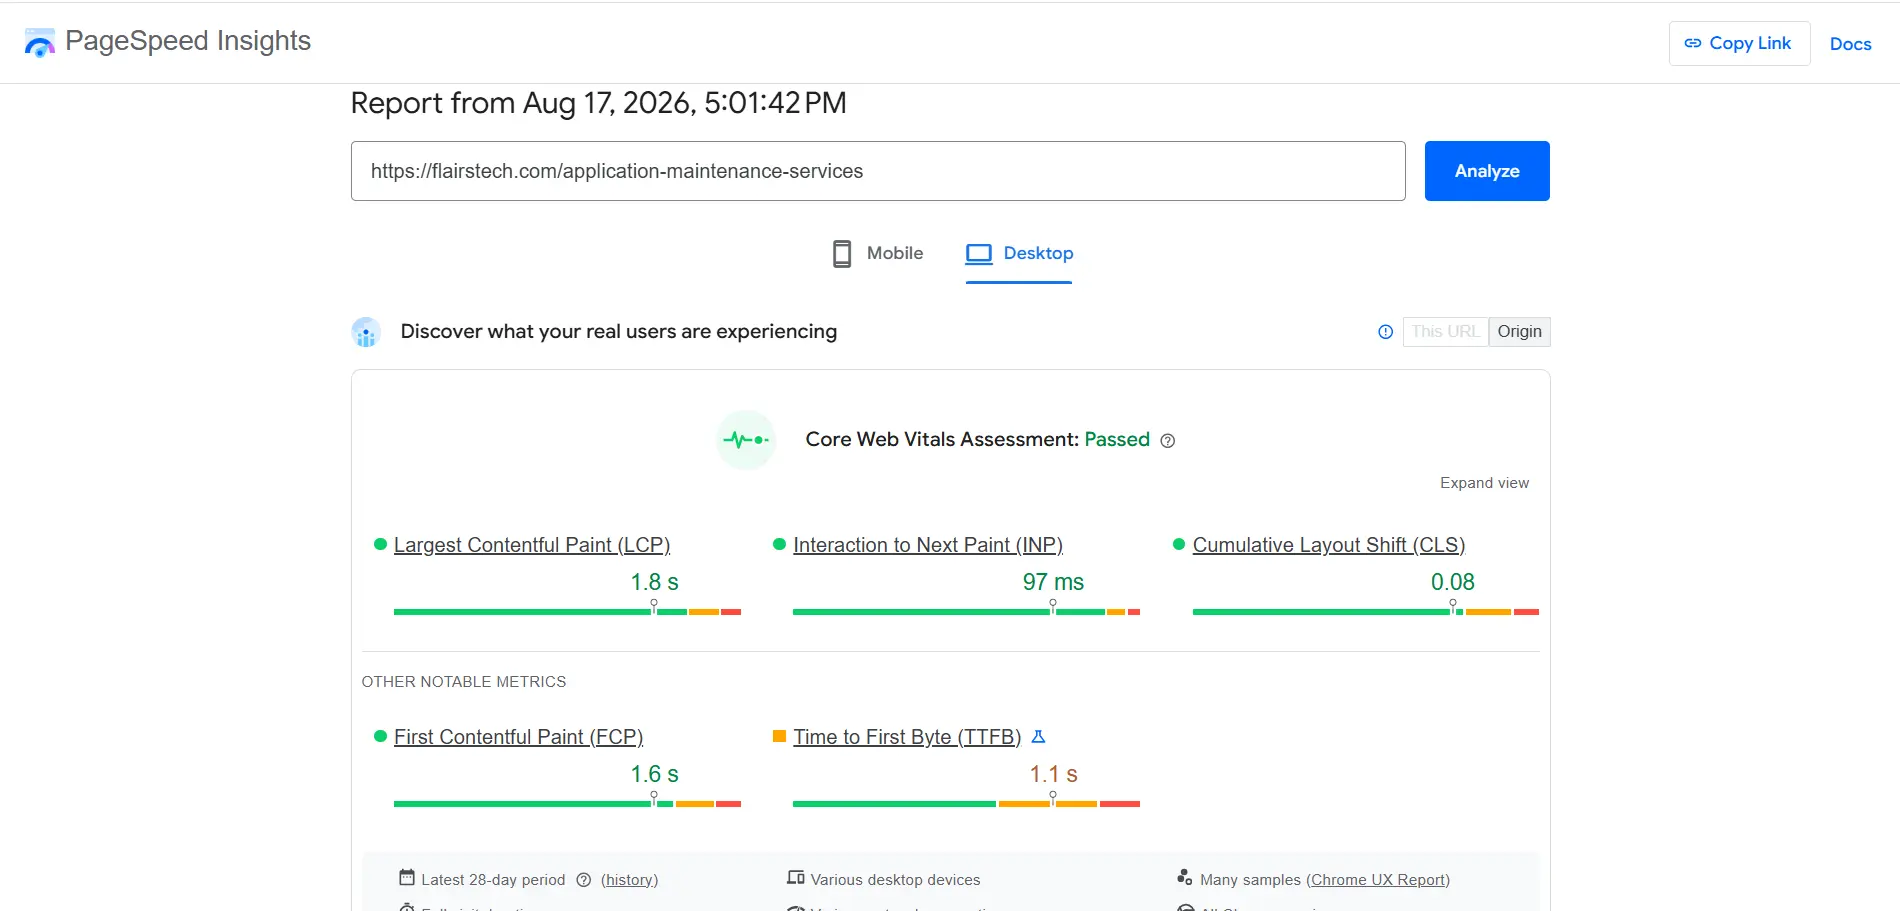Click the LCP value 1.8 s
This screenshot has height=911, width=1900.
[654, 582]
